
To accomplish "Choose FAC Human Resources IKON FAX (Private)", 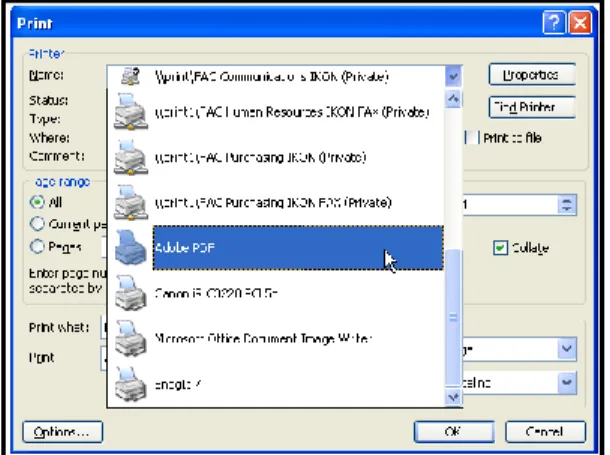I will click(x=292, y=112).
